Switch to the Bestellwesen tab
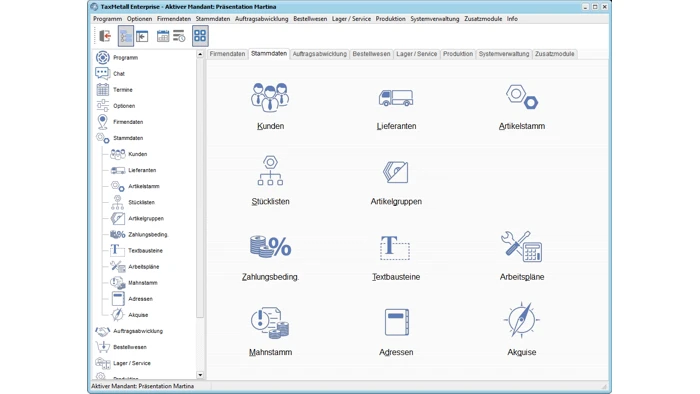Screen dimensions: 700x394 [371, 54]
